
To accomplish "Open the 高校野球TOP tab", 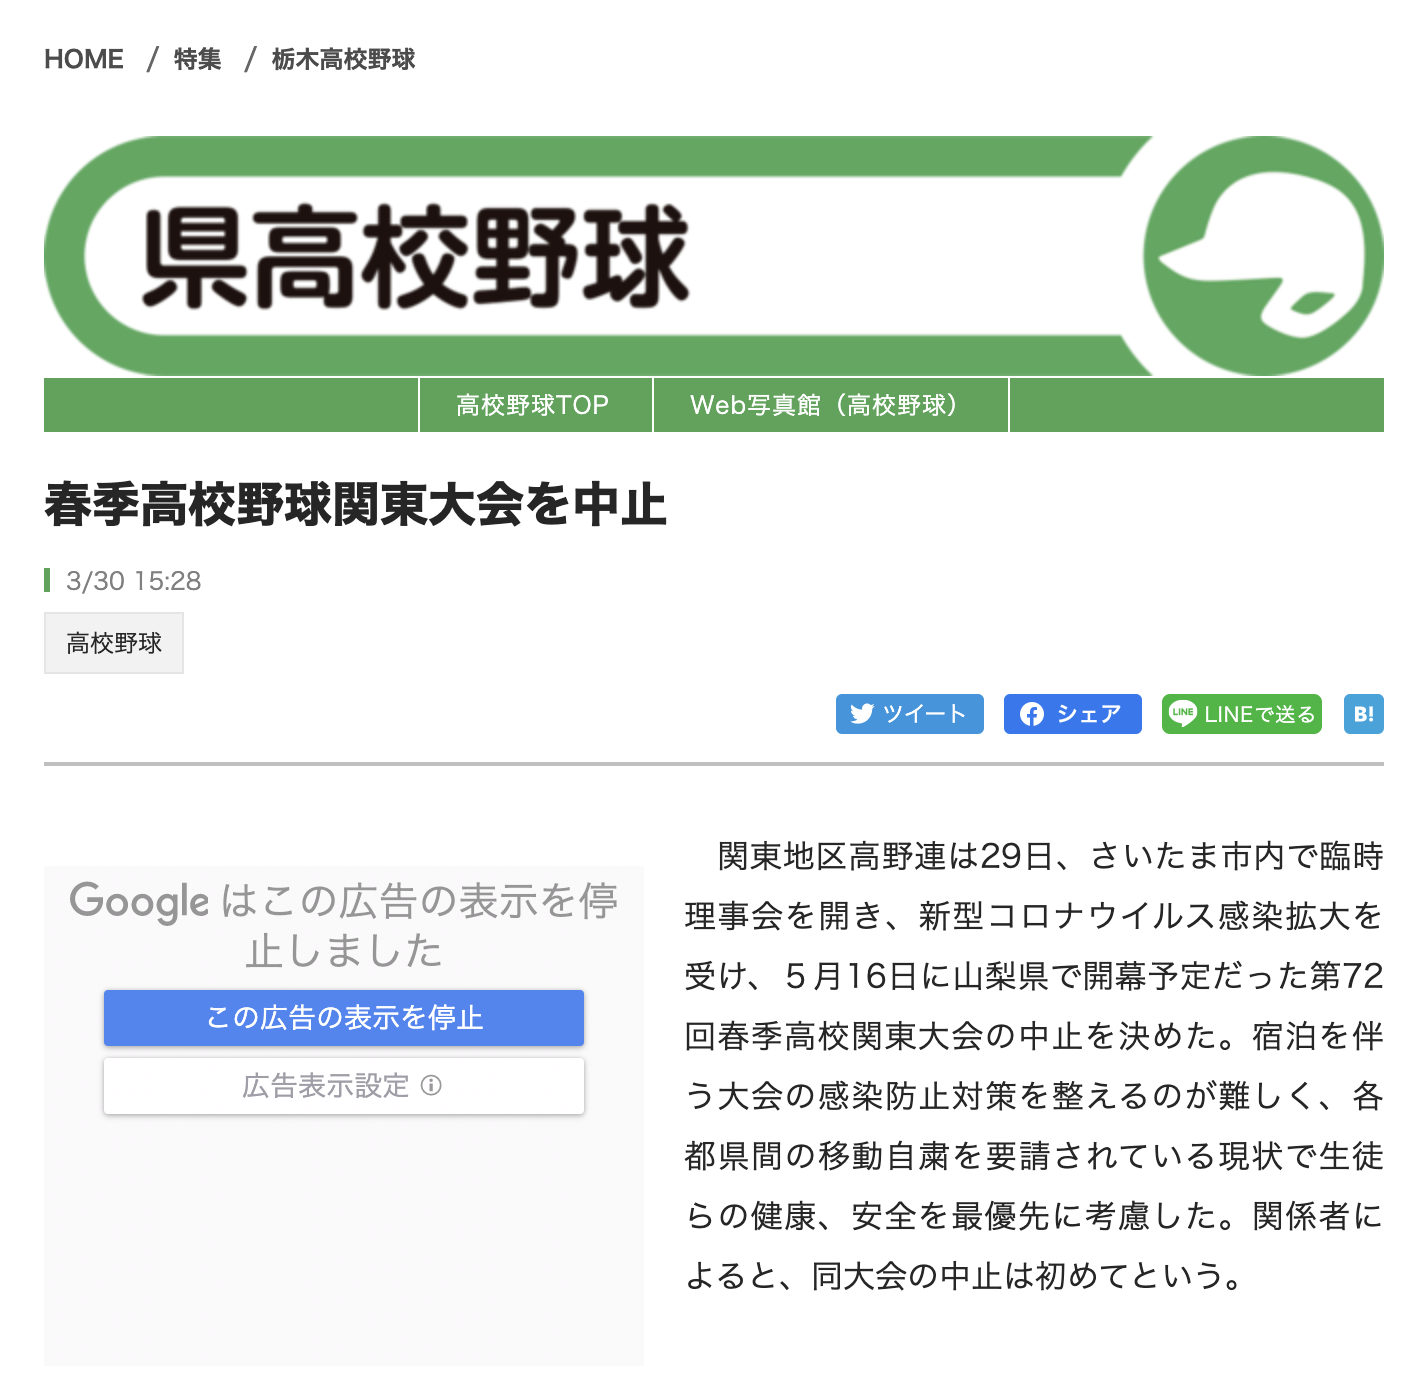I will pyautogui.click(x=535, y=405).
